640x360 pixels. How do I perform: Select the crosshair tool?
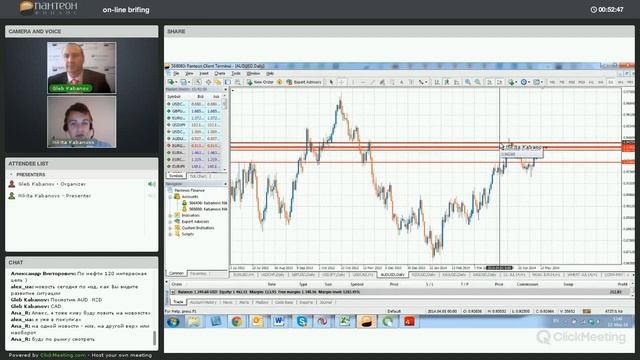341,82
